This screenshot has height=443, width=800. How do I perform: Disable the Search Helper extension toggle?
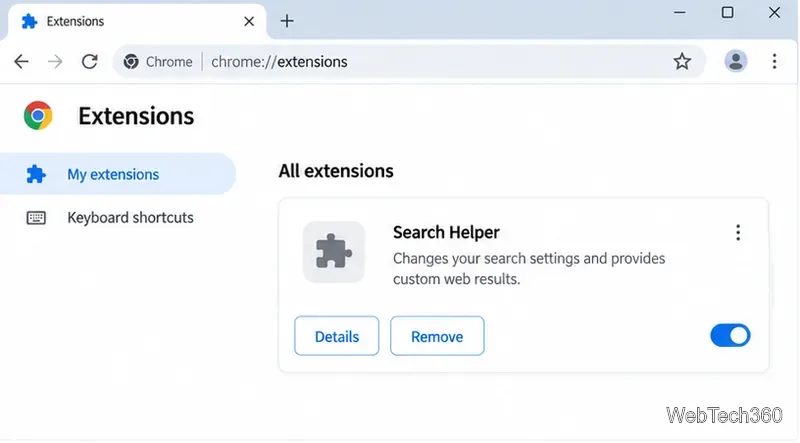click(730, 336)
